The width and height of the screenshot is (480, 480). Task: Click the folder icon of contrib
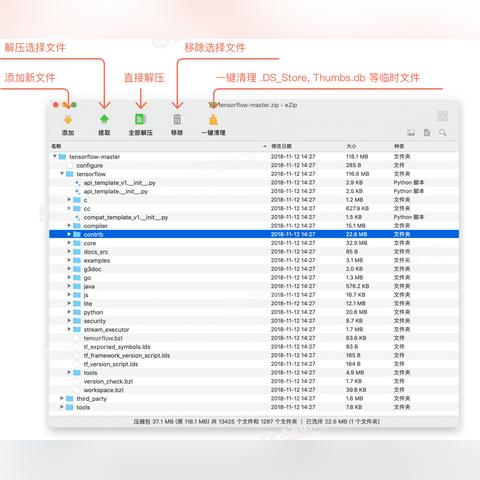[77, 234]
